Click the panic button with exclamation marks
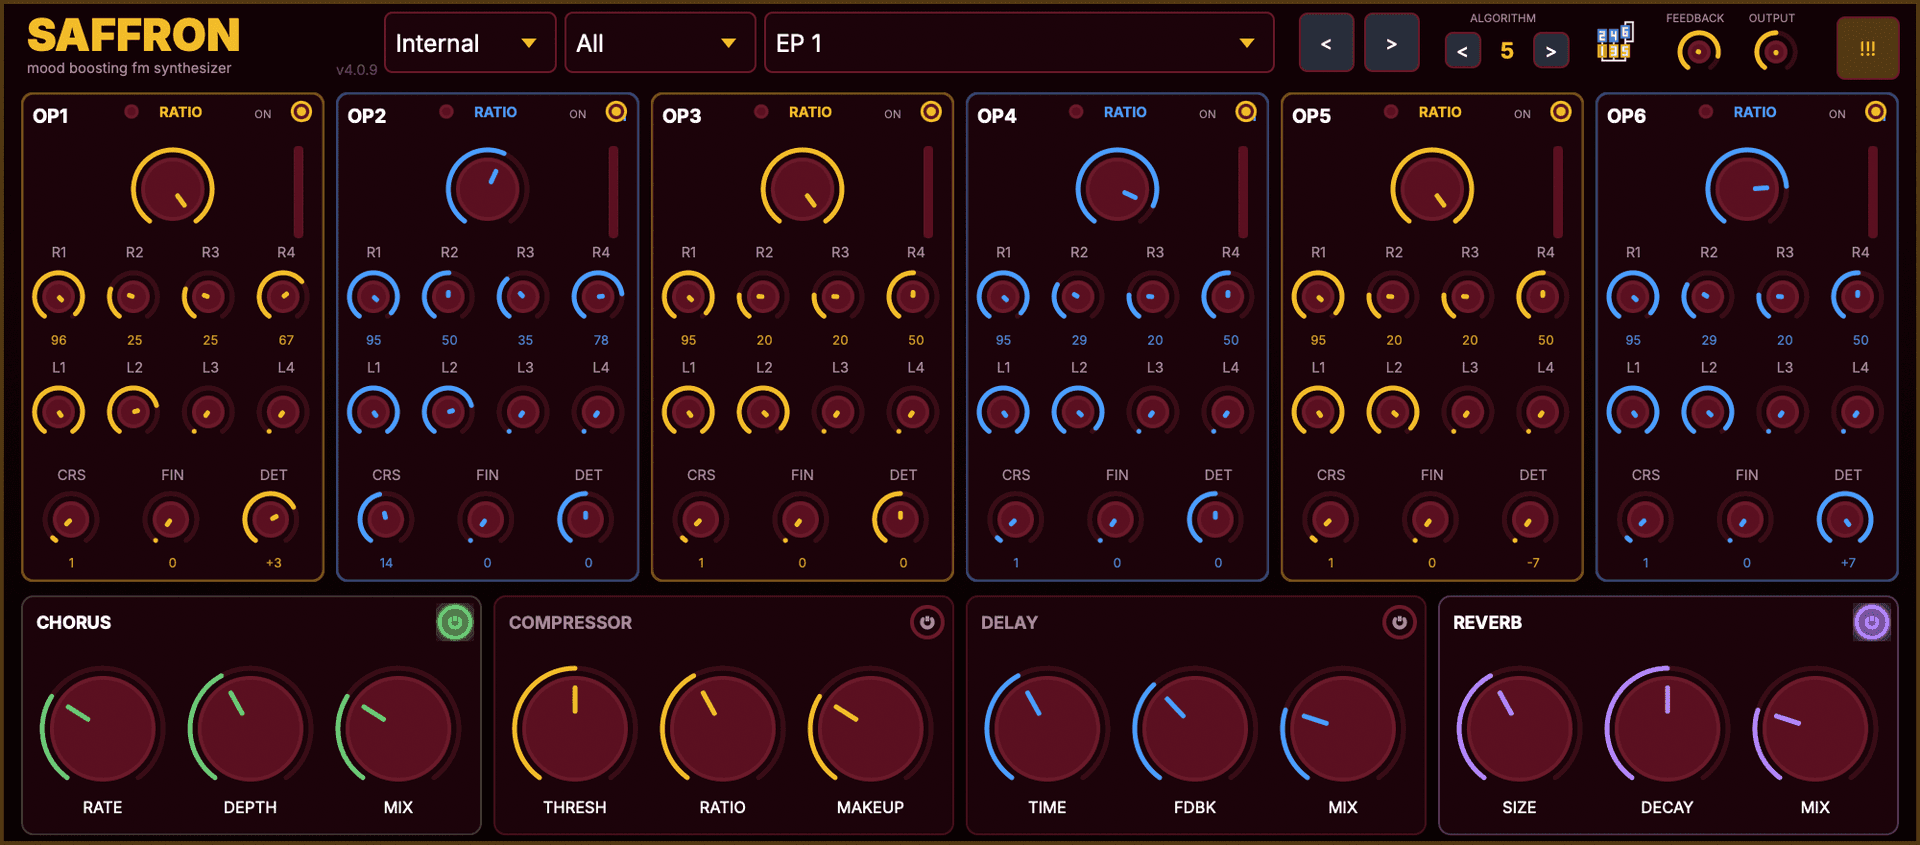Viewport: 1920px width, 845px height. [1867, 48]
